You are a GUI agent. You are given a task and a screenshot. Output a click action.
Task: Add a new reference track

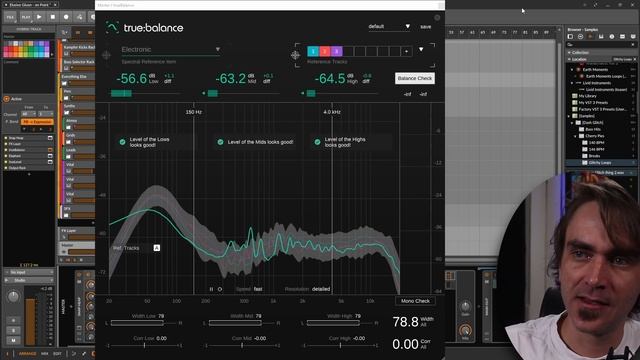click(406, 51)
